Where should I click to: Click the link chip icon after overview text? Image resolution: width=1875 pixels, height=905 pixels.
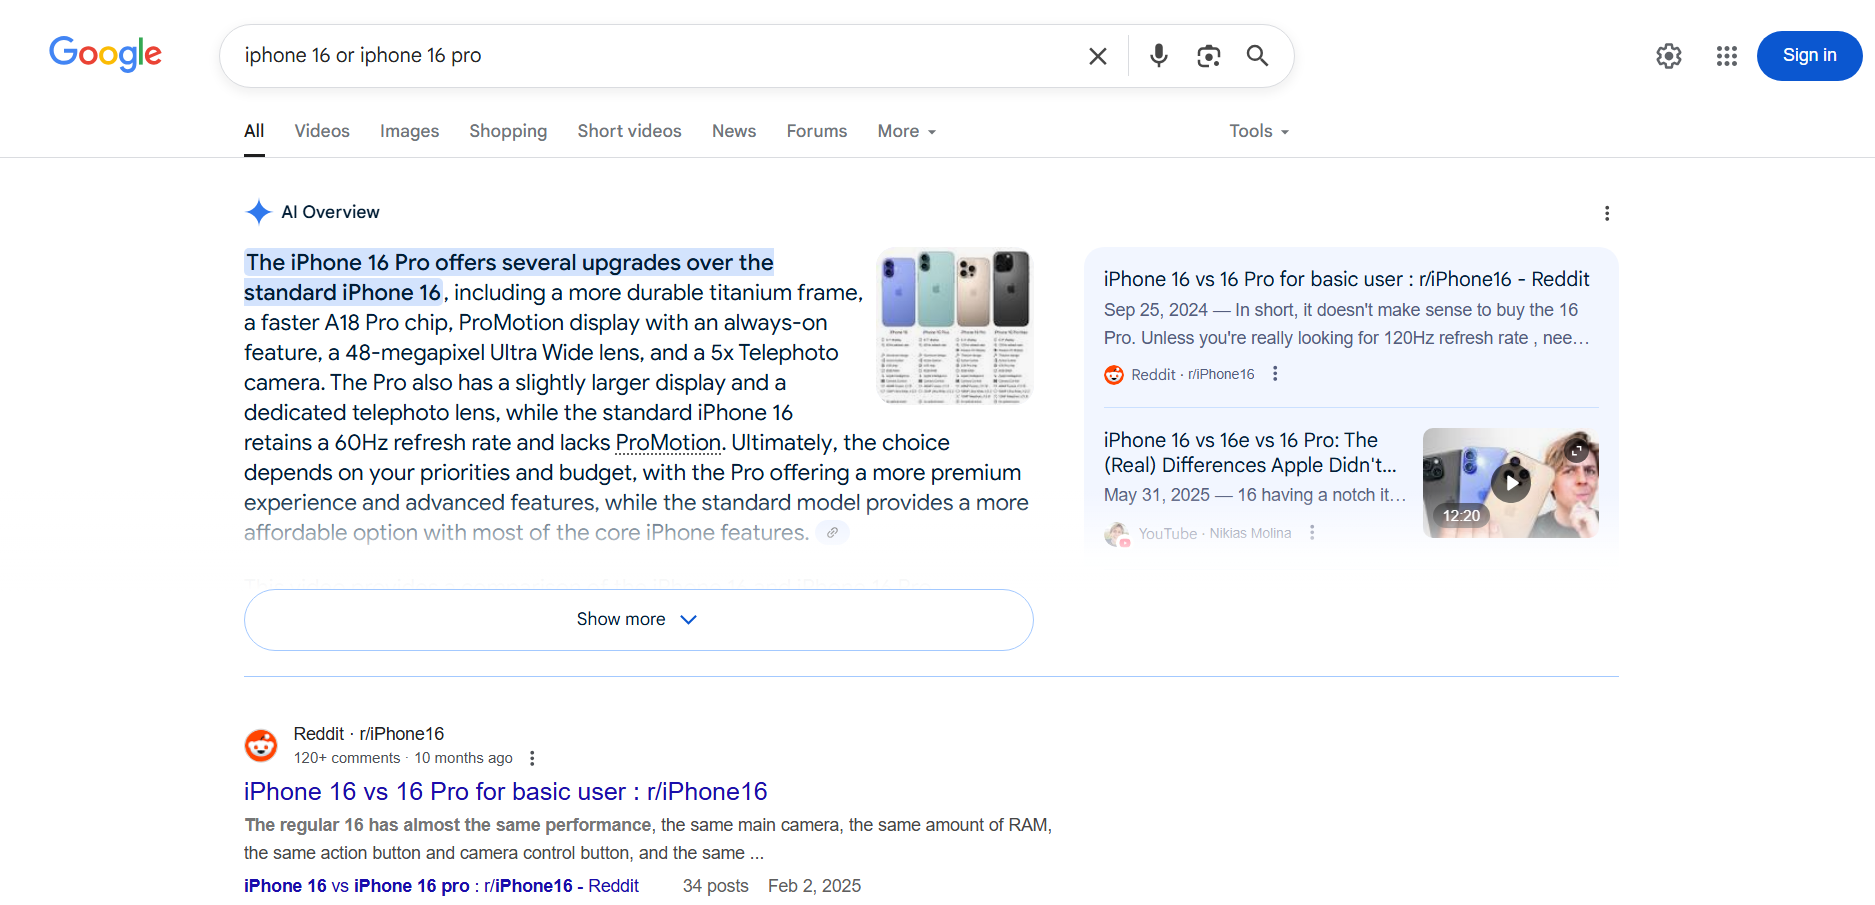click(832, 532)
